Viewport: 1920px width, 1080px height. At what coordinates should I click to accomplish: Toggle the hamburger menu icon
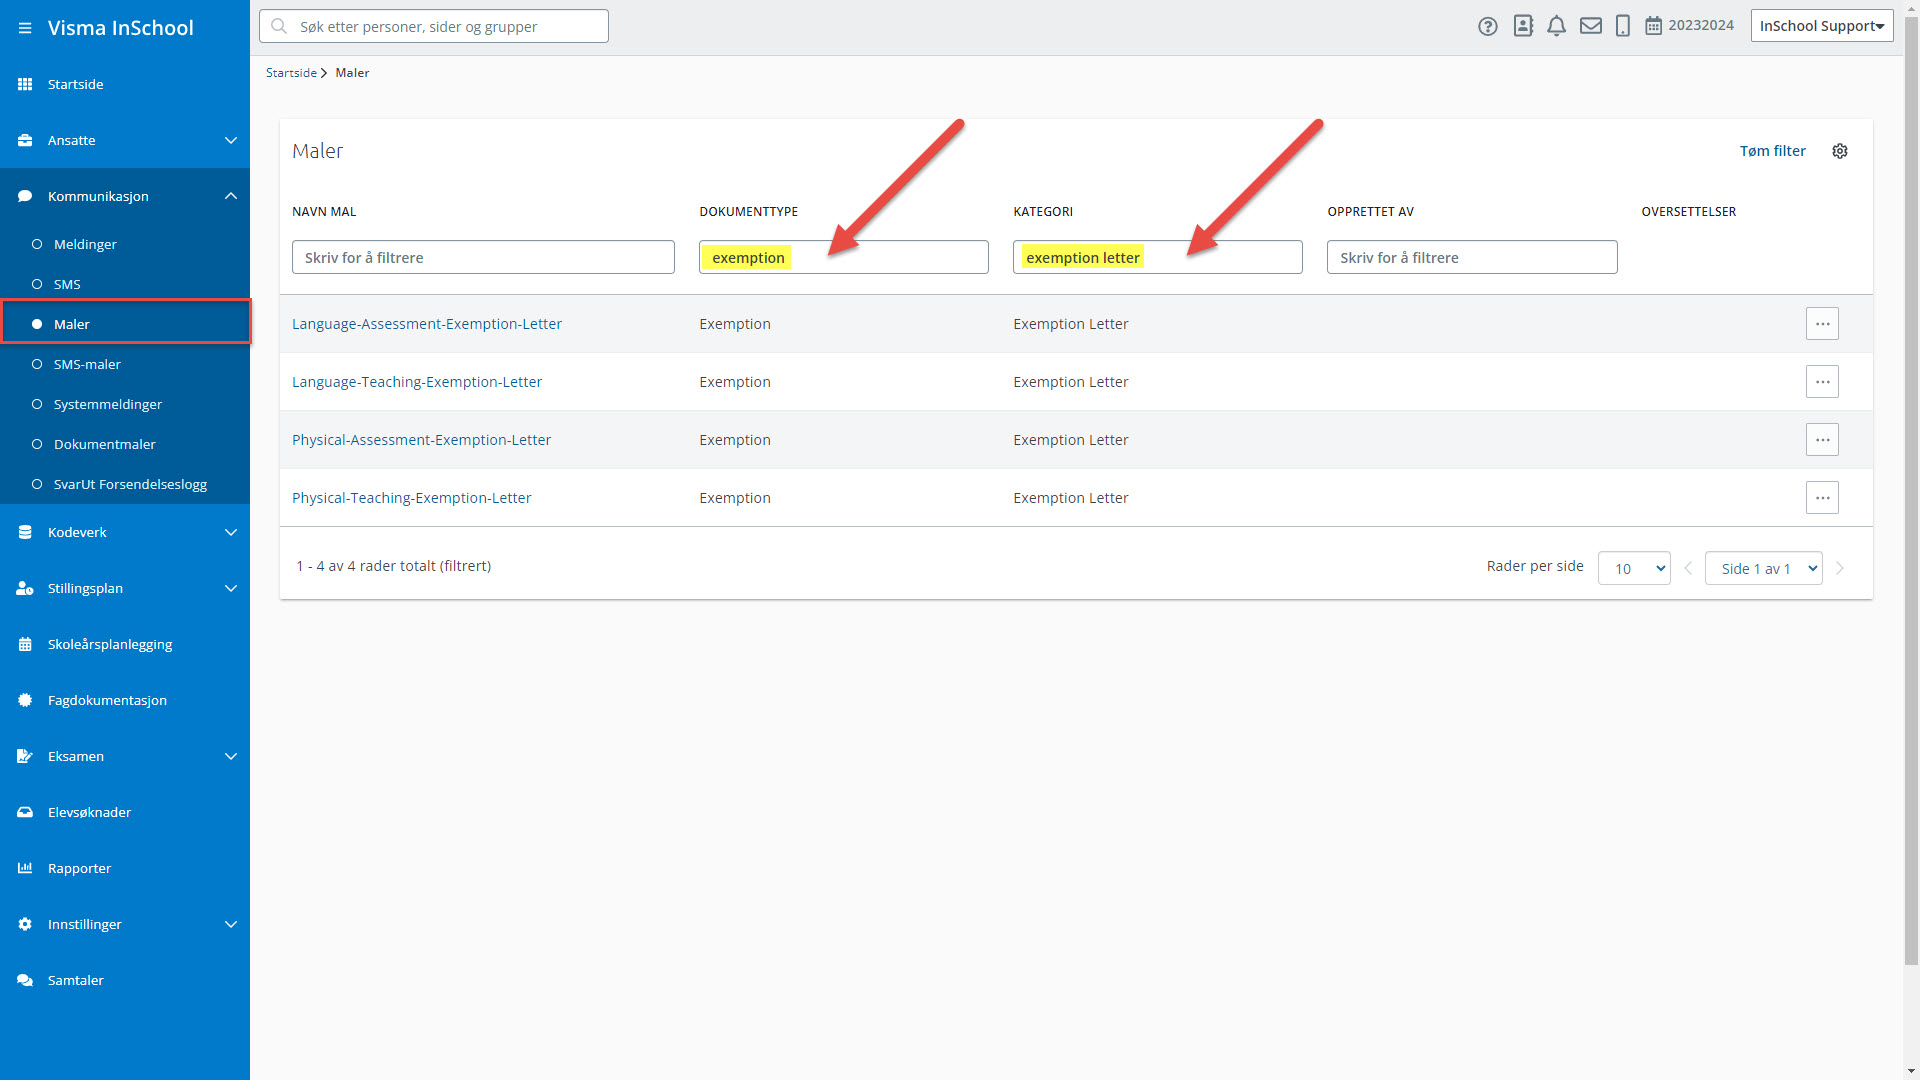click(25, 28)
